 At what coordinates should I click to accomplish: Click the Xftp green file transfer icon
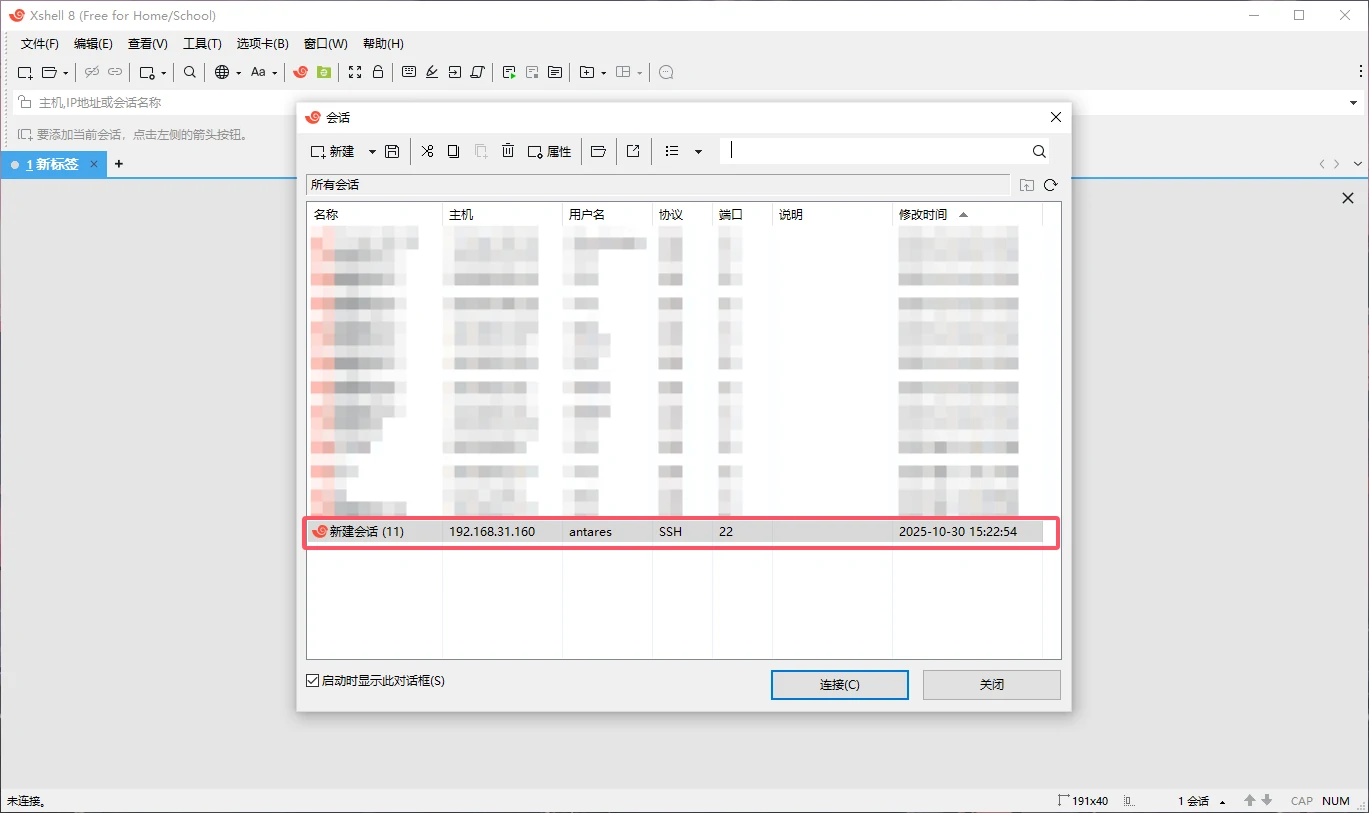pos(323,72)
